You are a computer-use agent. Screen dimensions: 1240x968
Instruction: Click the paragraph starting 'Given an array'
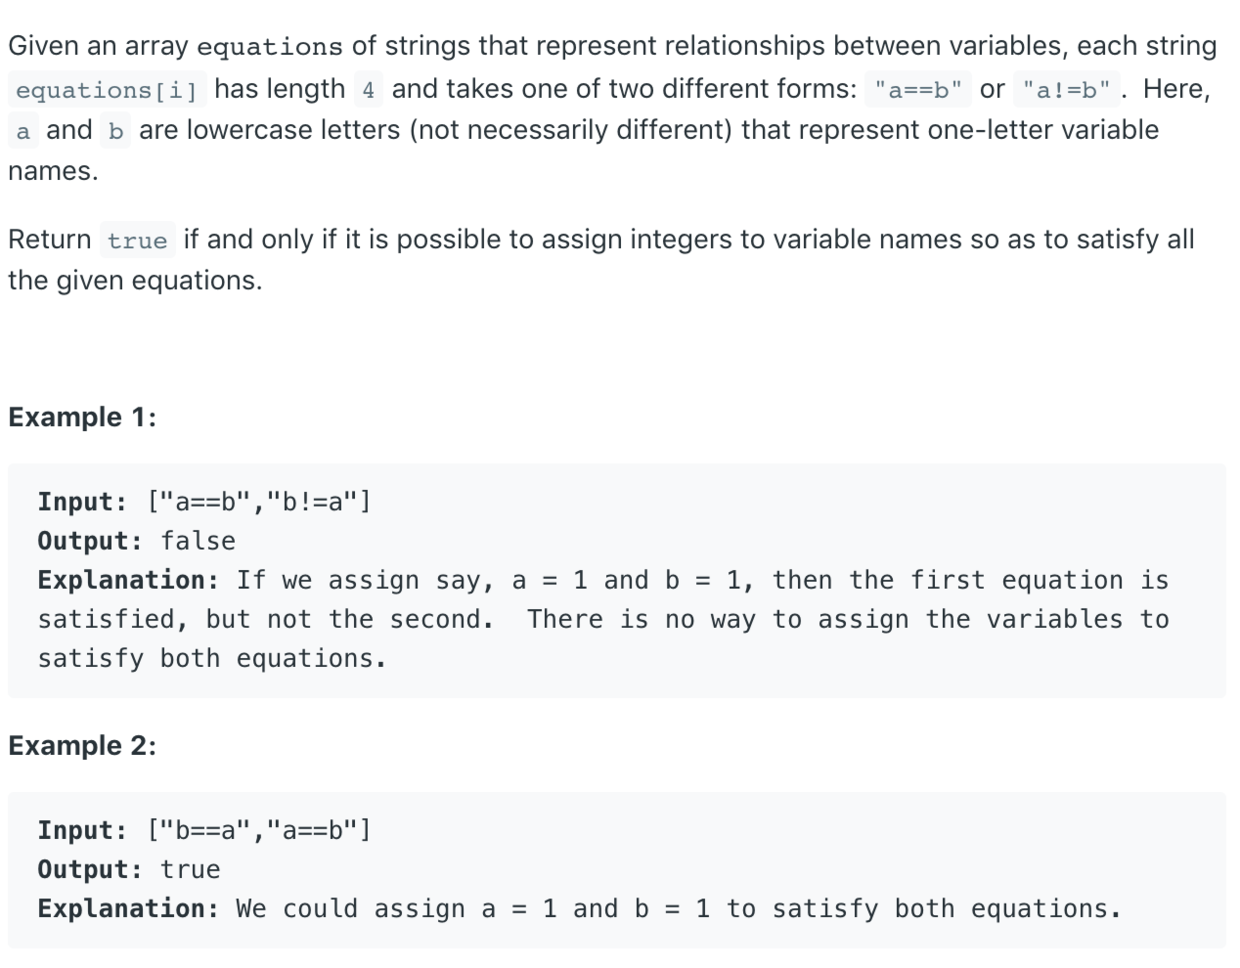pyautogui.click(x=612, y=108)
